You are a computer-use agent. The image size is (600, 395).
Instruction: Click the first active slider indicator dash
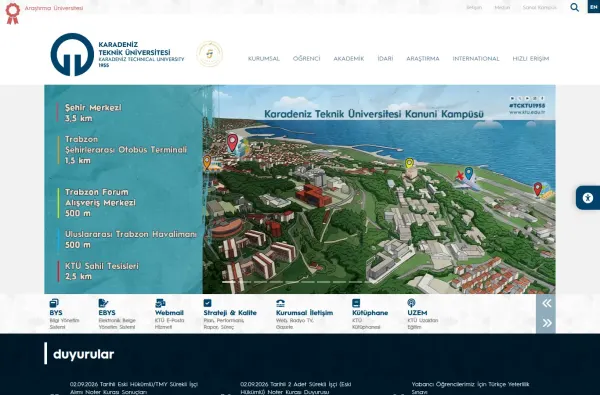click(x=229, y=282)
